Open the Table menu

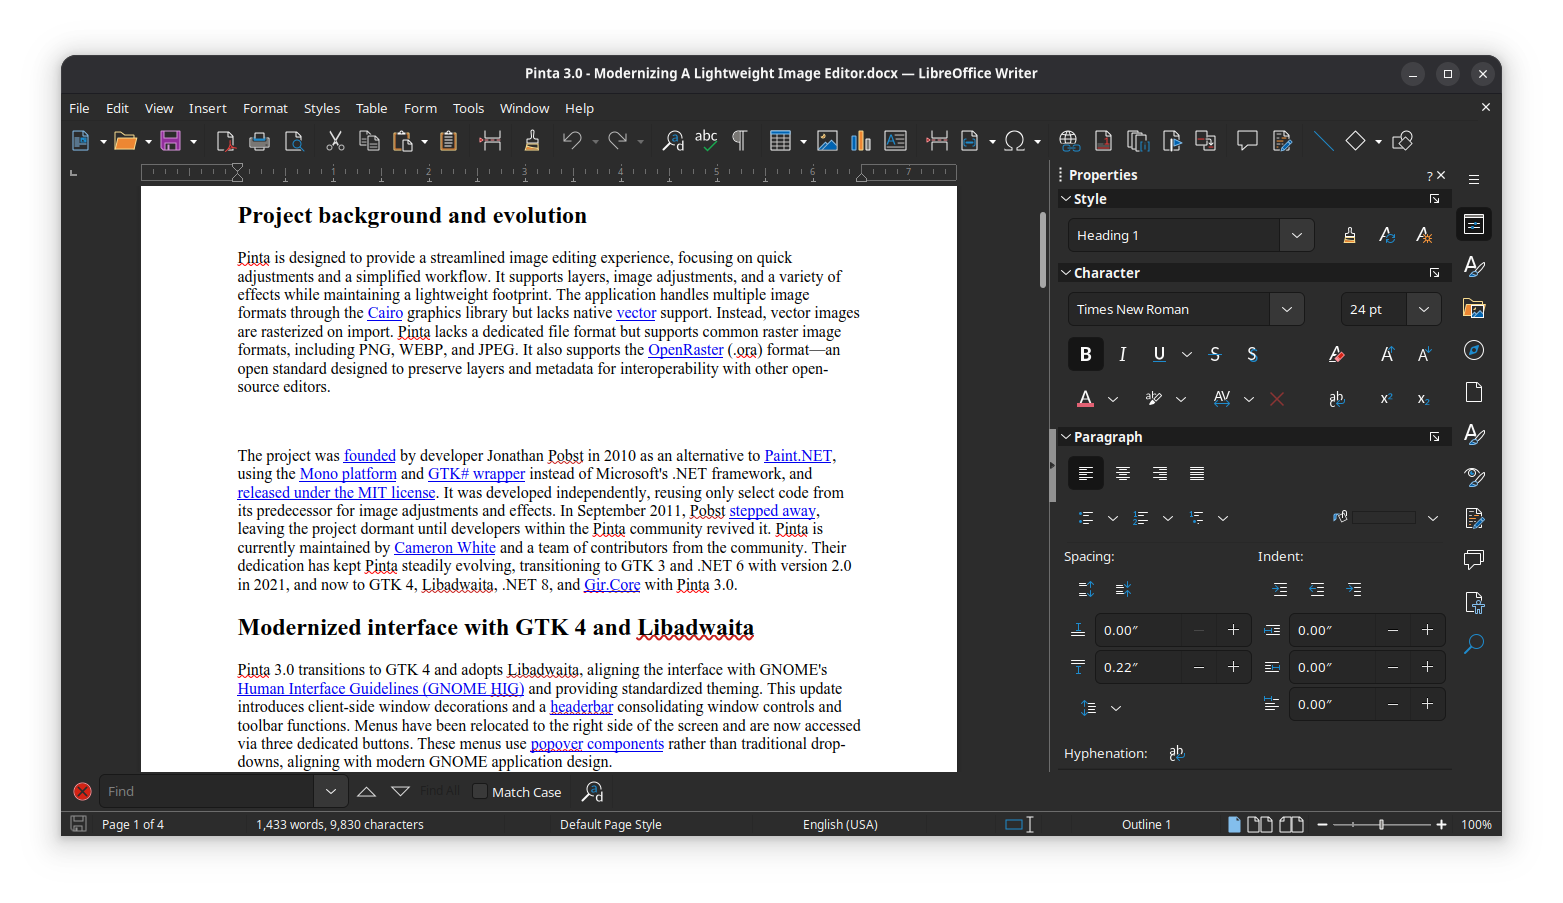(x=371, y=108)
